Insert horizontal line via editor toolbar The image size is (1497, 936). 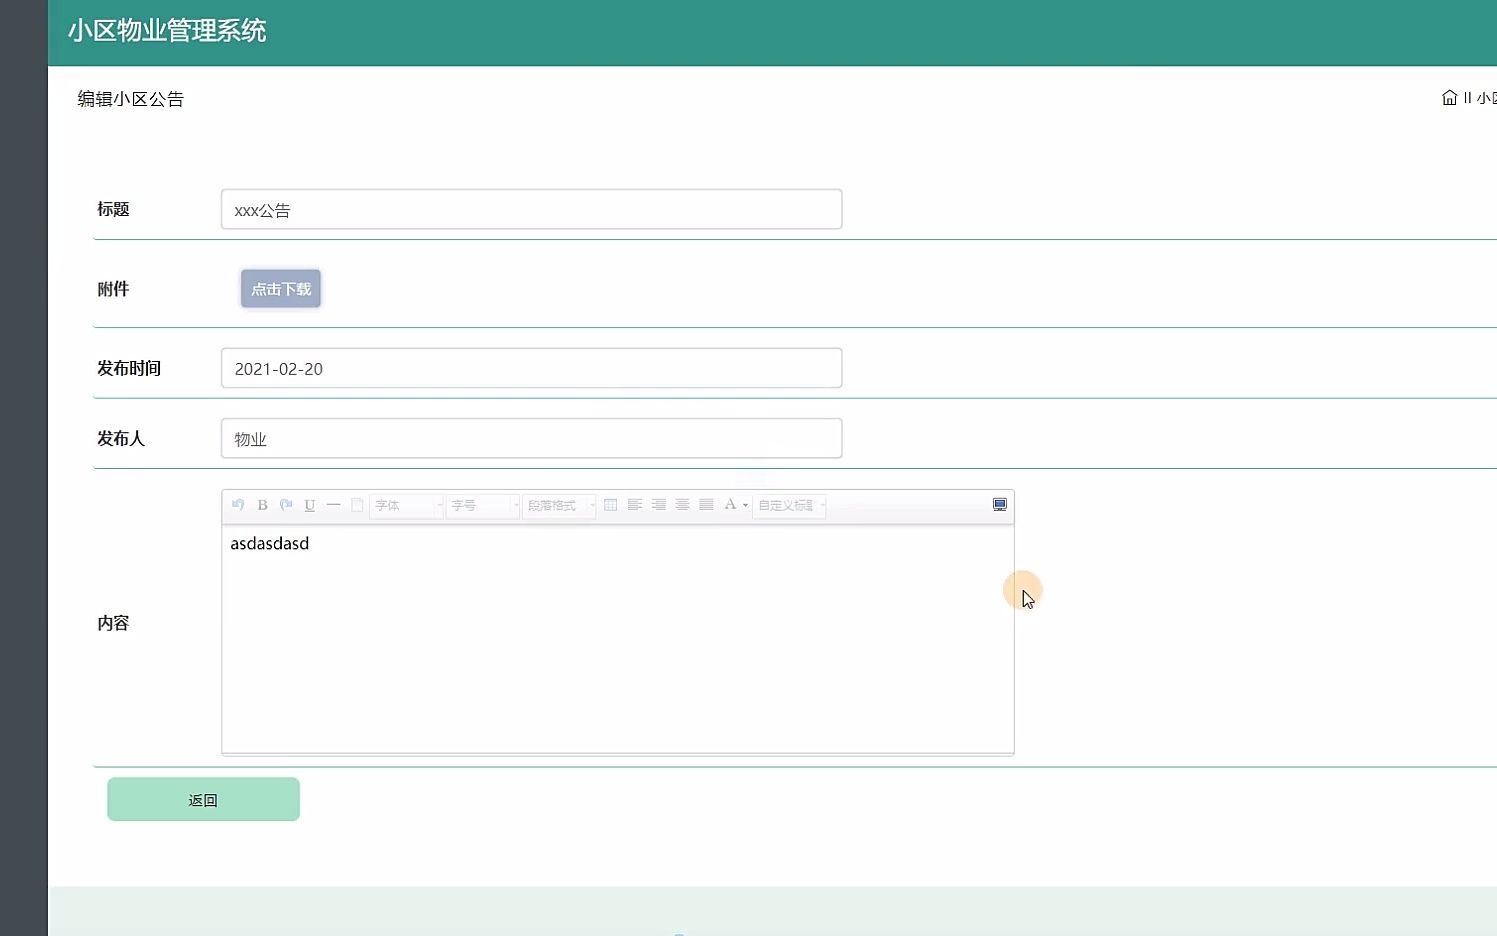point(333,505)
